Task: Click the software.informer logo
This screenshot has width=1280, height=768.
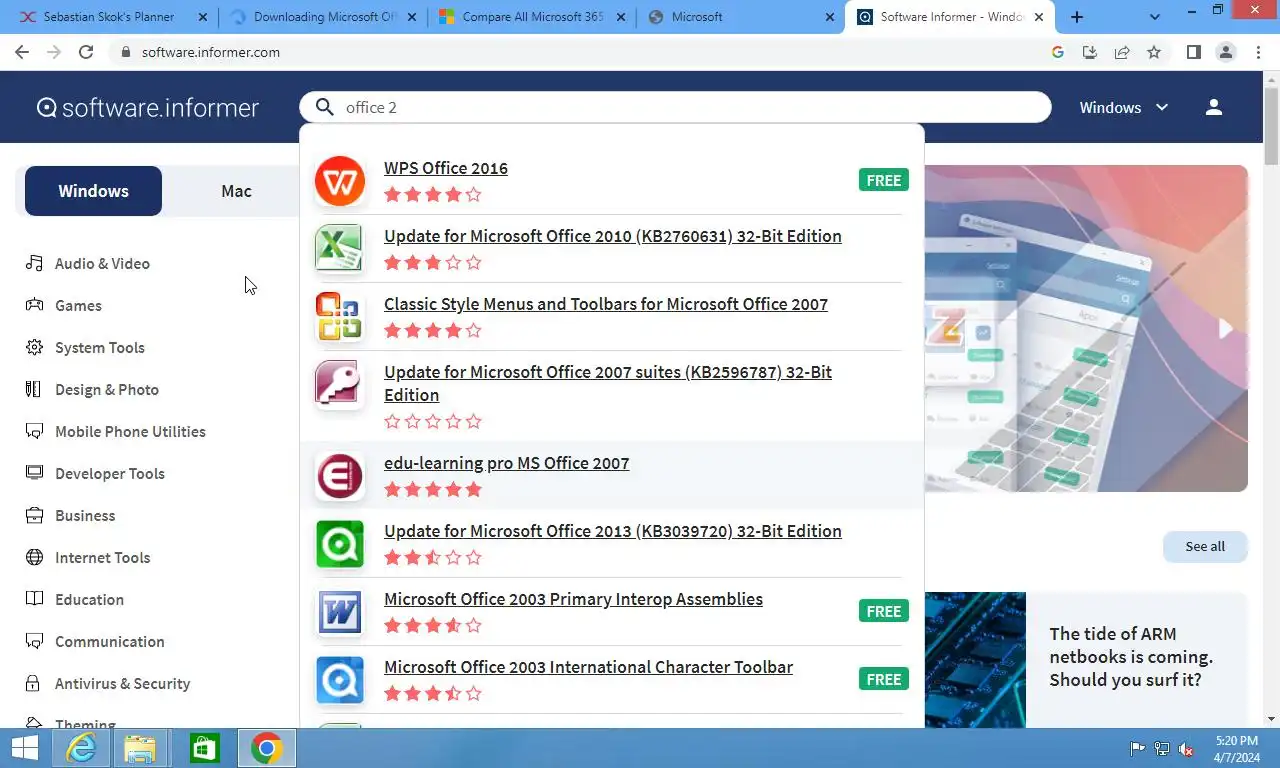Action: click(x=148, y=107)
